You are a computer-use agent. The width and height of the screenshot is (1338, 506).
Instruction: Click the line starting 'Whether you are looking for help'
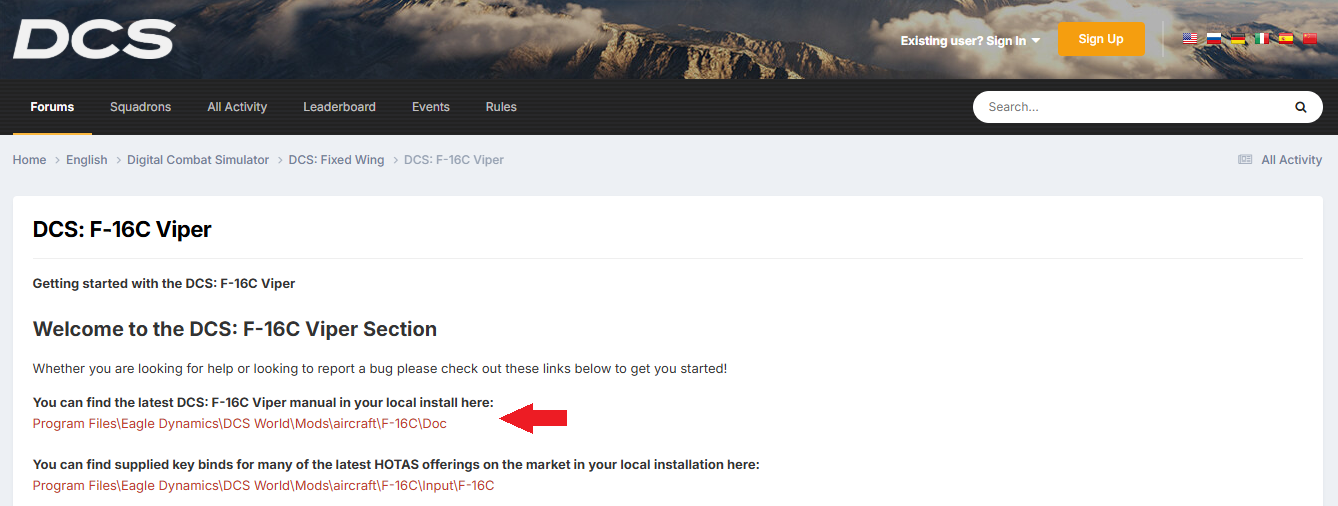(x=380, y=369)
